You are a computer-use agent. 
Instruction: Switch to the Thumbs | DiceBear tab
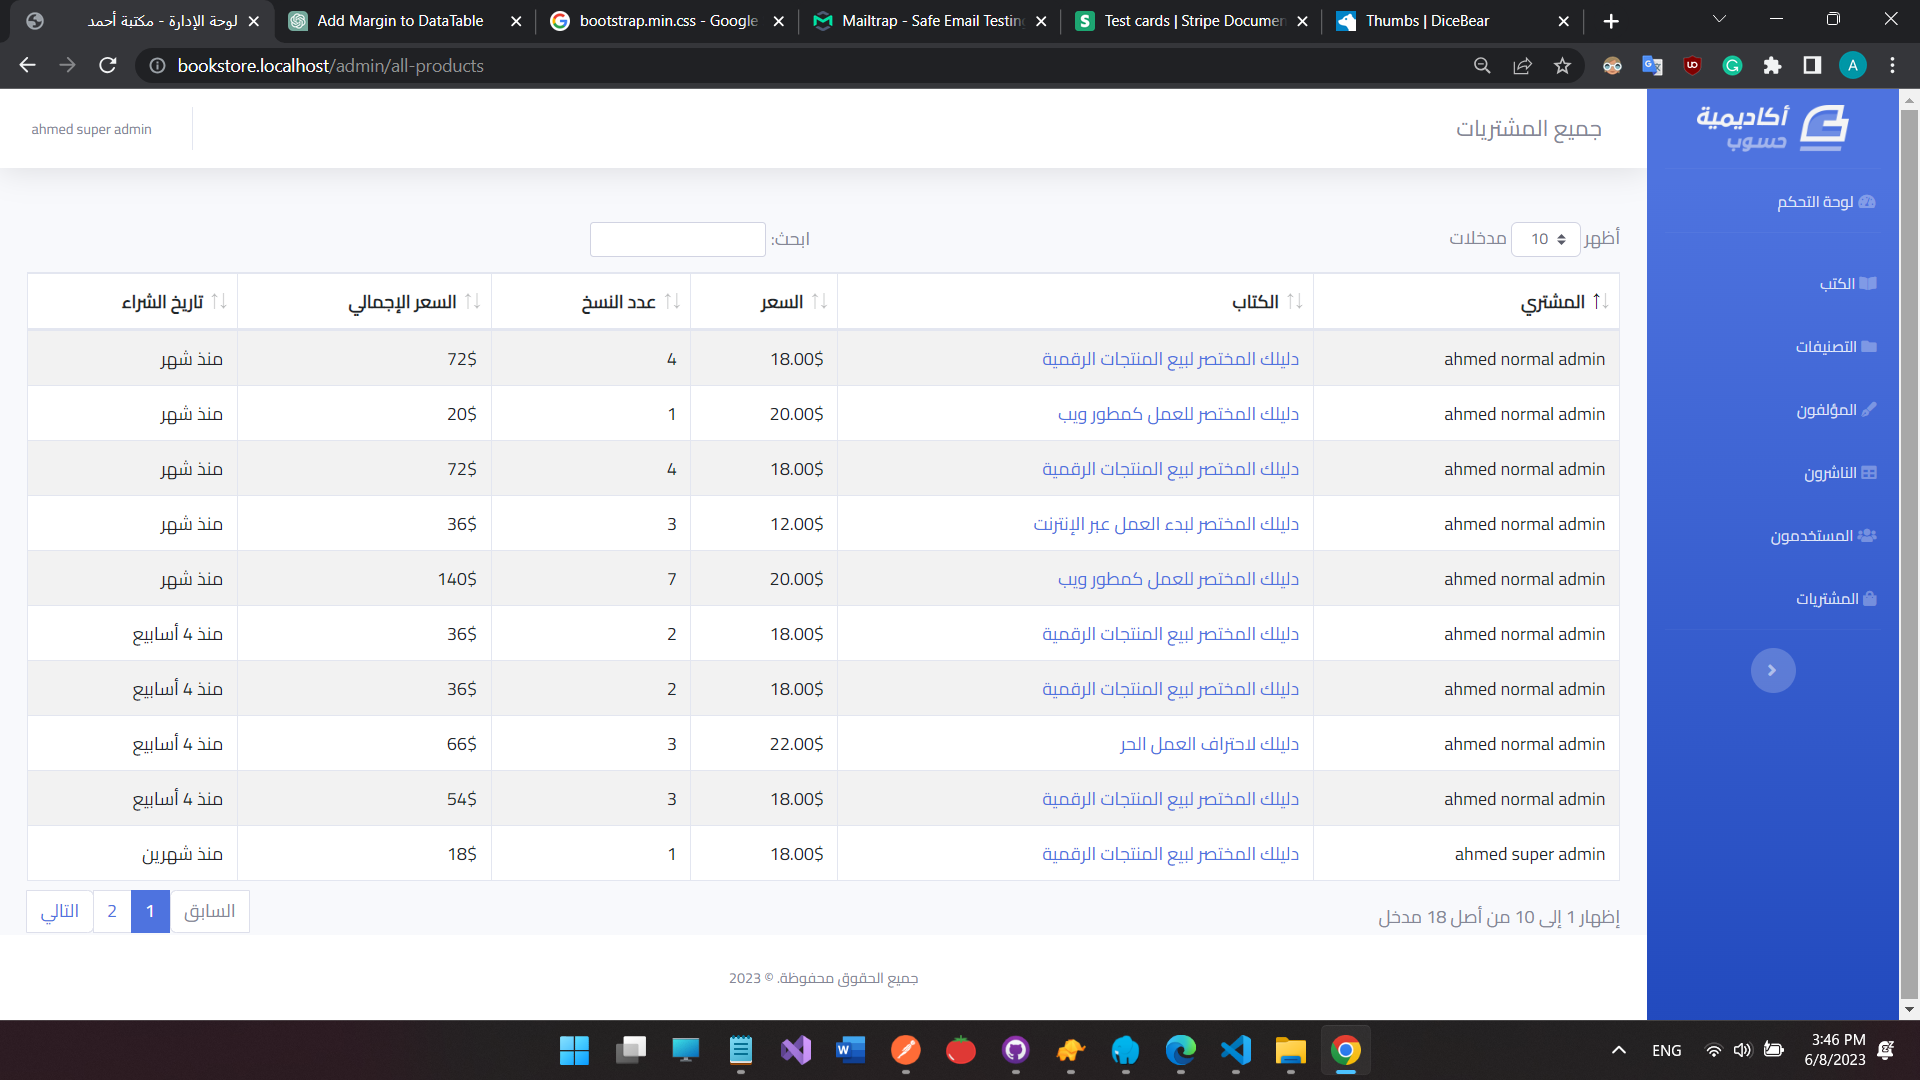pos(1430,20)
